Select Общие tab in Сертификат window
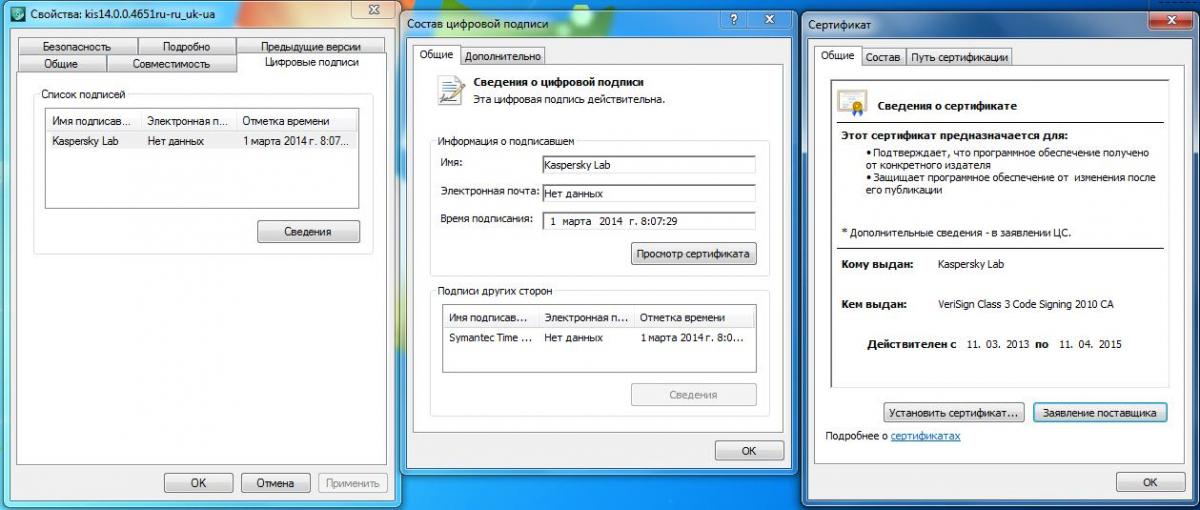The image size is (1200, 510). tap(838, 56)
